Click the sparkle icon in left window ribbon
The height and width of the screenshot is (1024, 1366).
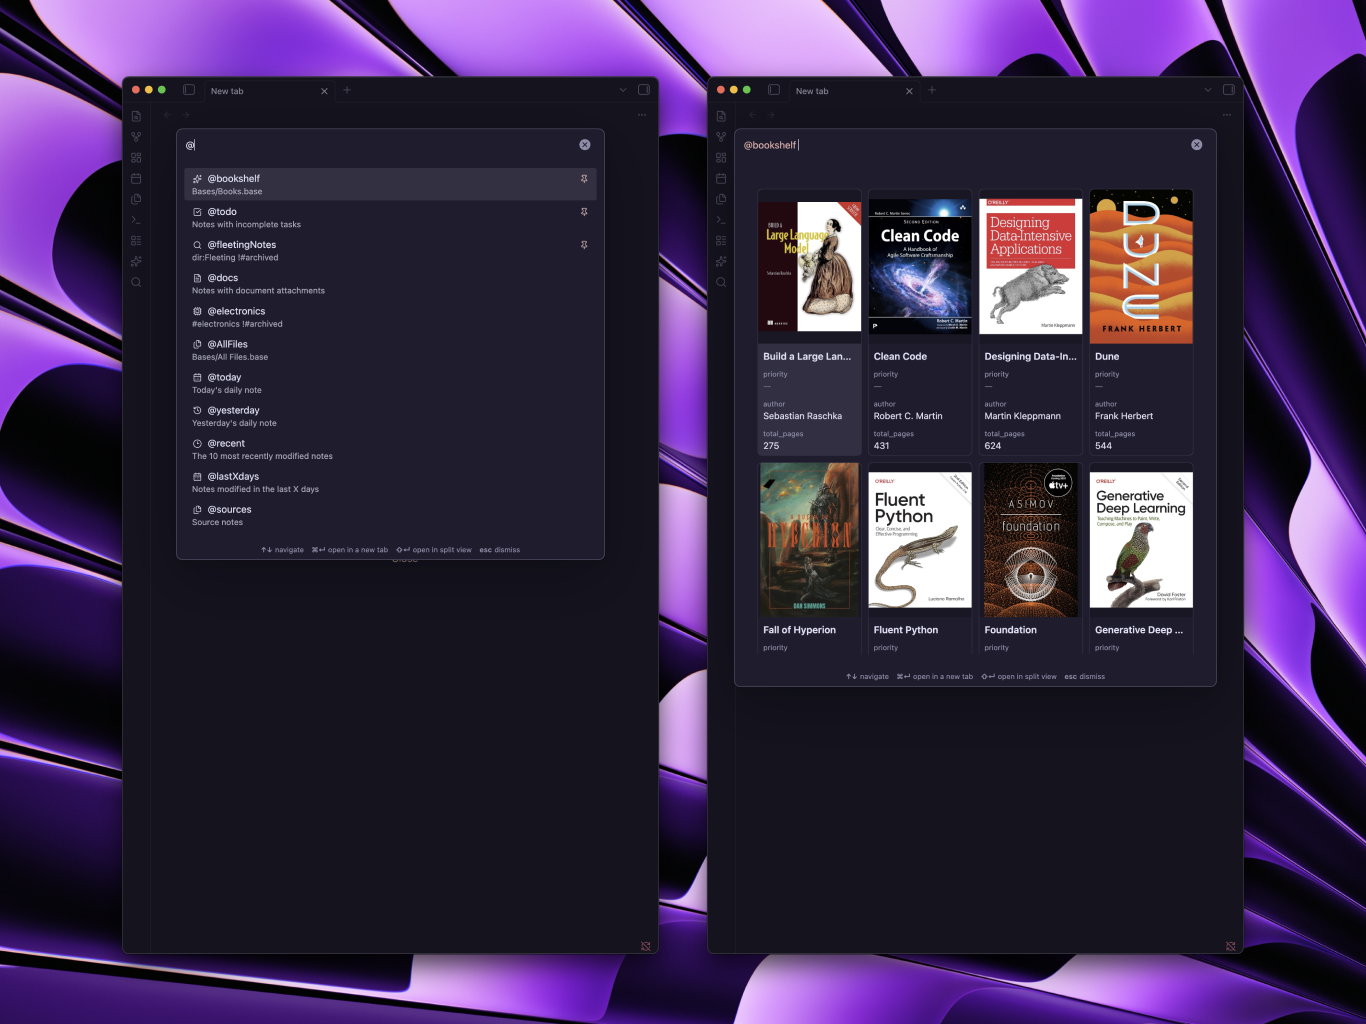click(136, 262)
